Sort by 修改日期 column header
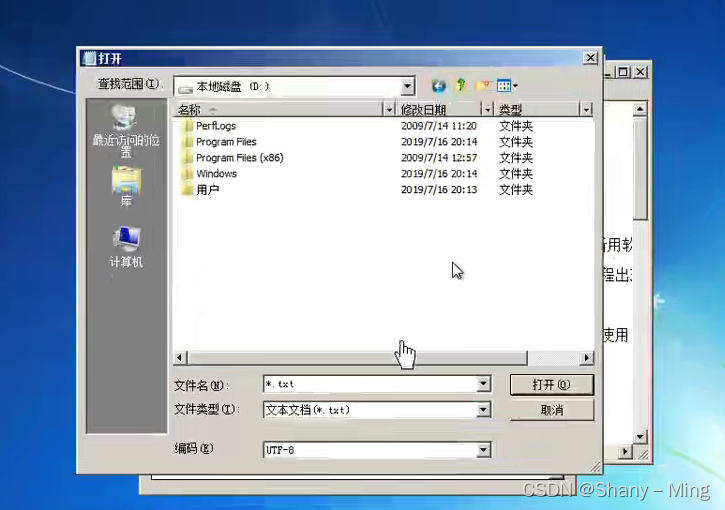725x510 pixels. [439, 110]
